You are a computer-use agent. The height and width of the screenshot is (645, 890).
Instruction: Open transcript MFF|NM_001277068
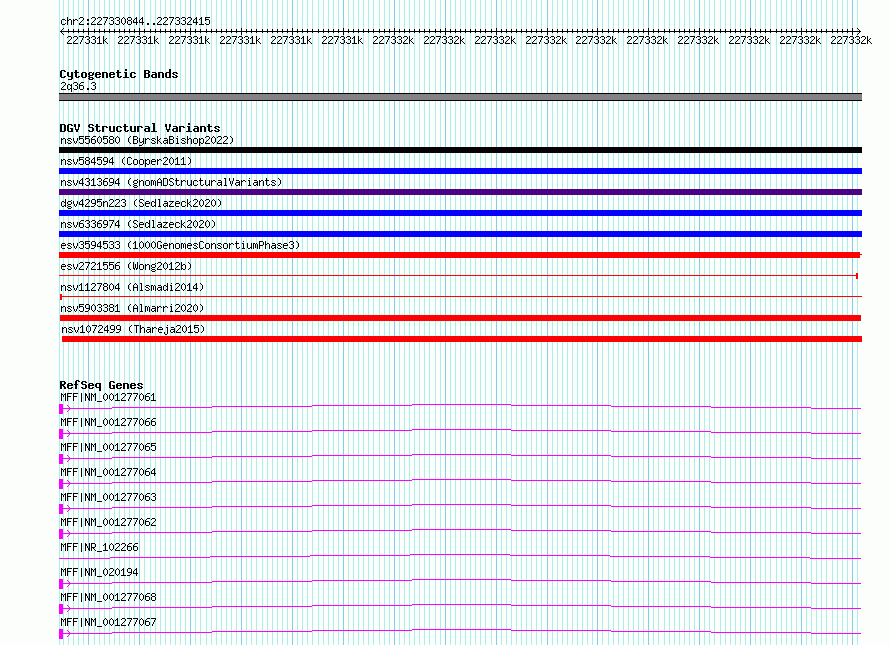[108, 597]
